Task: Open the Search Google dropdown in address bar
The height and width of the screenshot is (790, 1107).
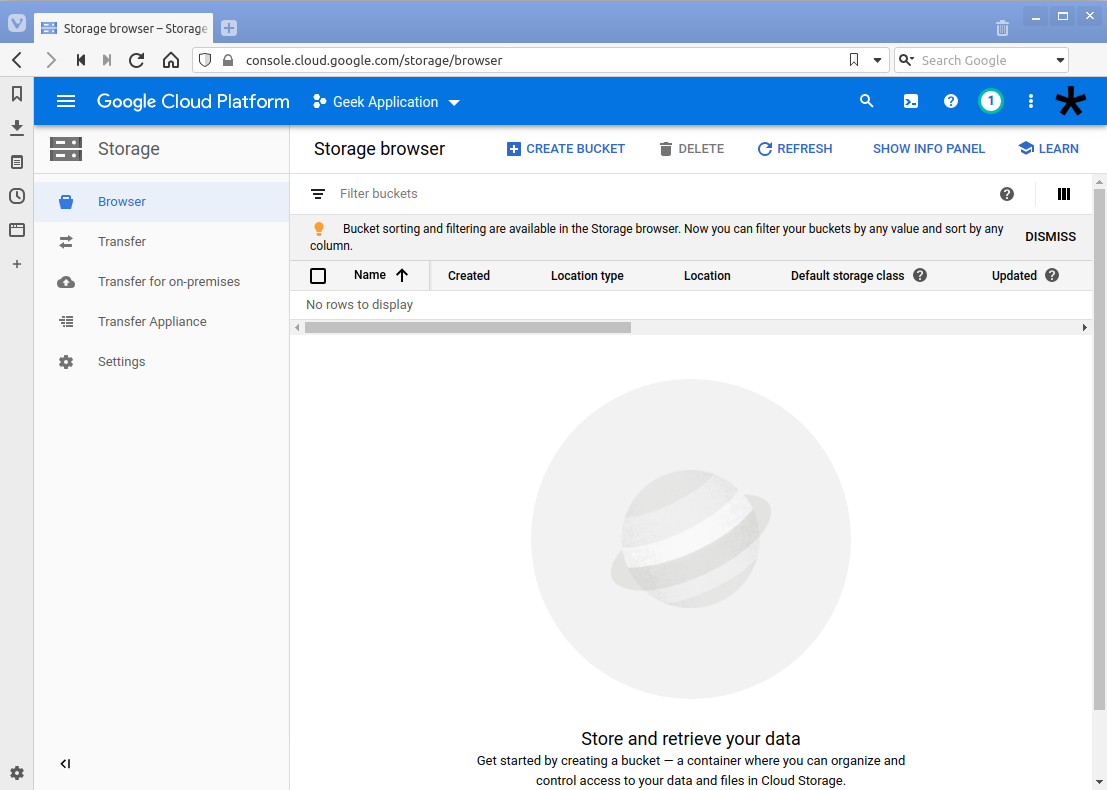Action: pos(1061,60)
